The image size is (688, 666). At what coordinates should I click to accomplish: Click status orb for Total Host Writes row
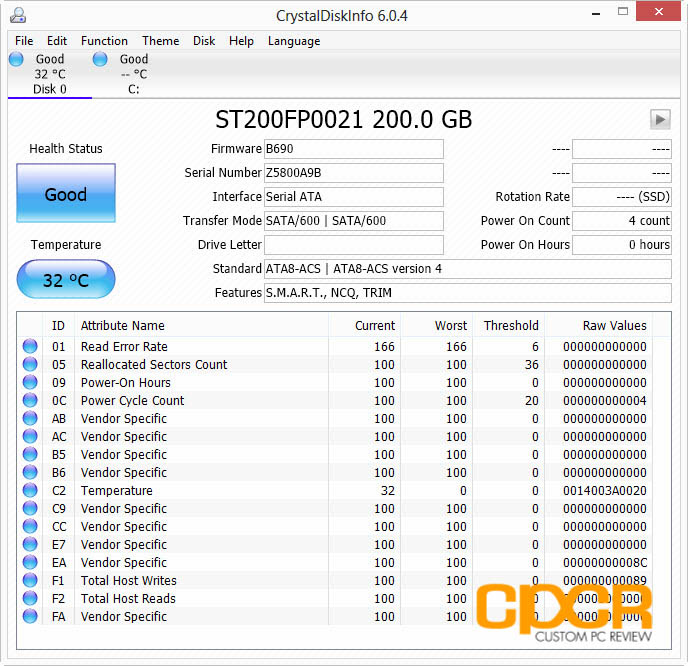pyautogui.click(x=30, y=580)
